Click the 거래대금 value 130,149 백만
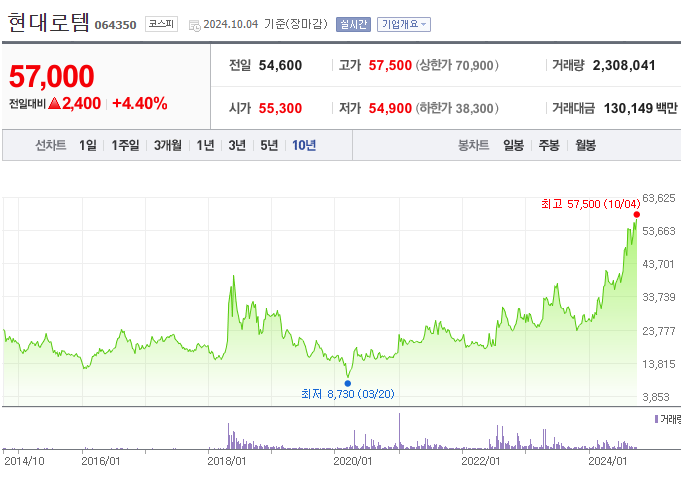This screenshot has width=681, height=480. tap(641, 108)
